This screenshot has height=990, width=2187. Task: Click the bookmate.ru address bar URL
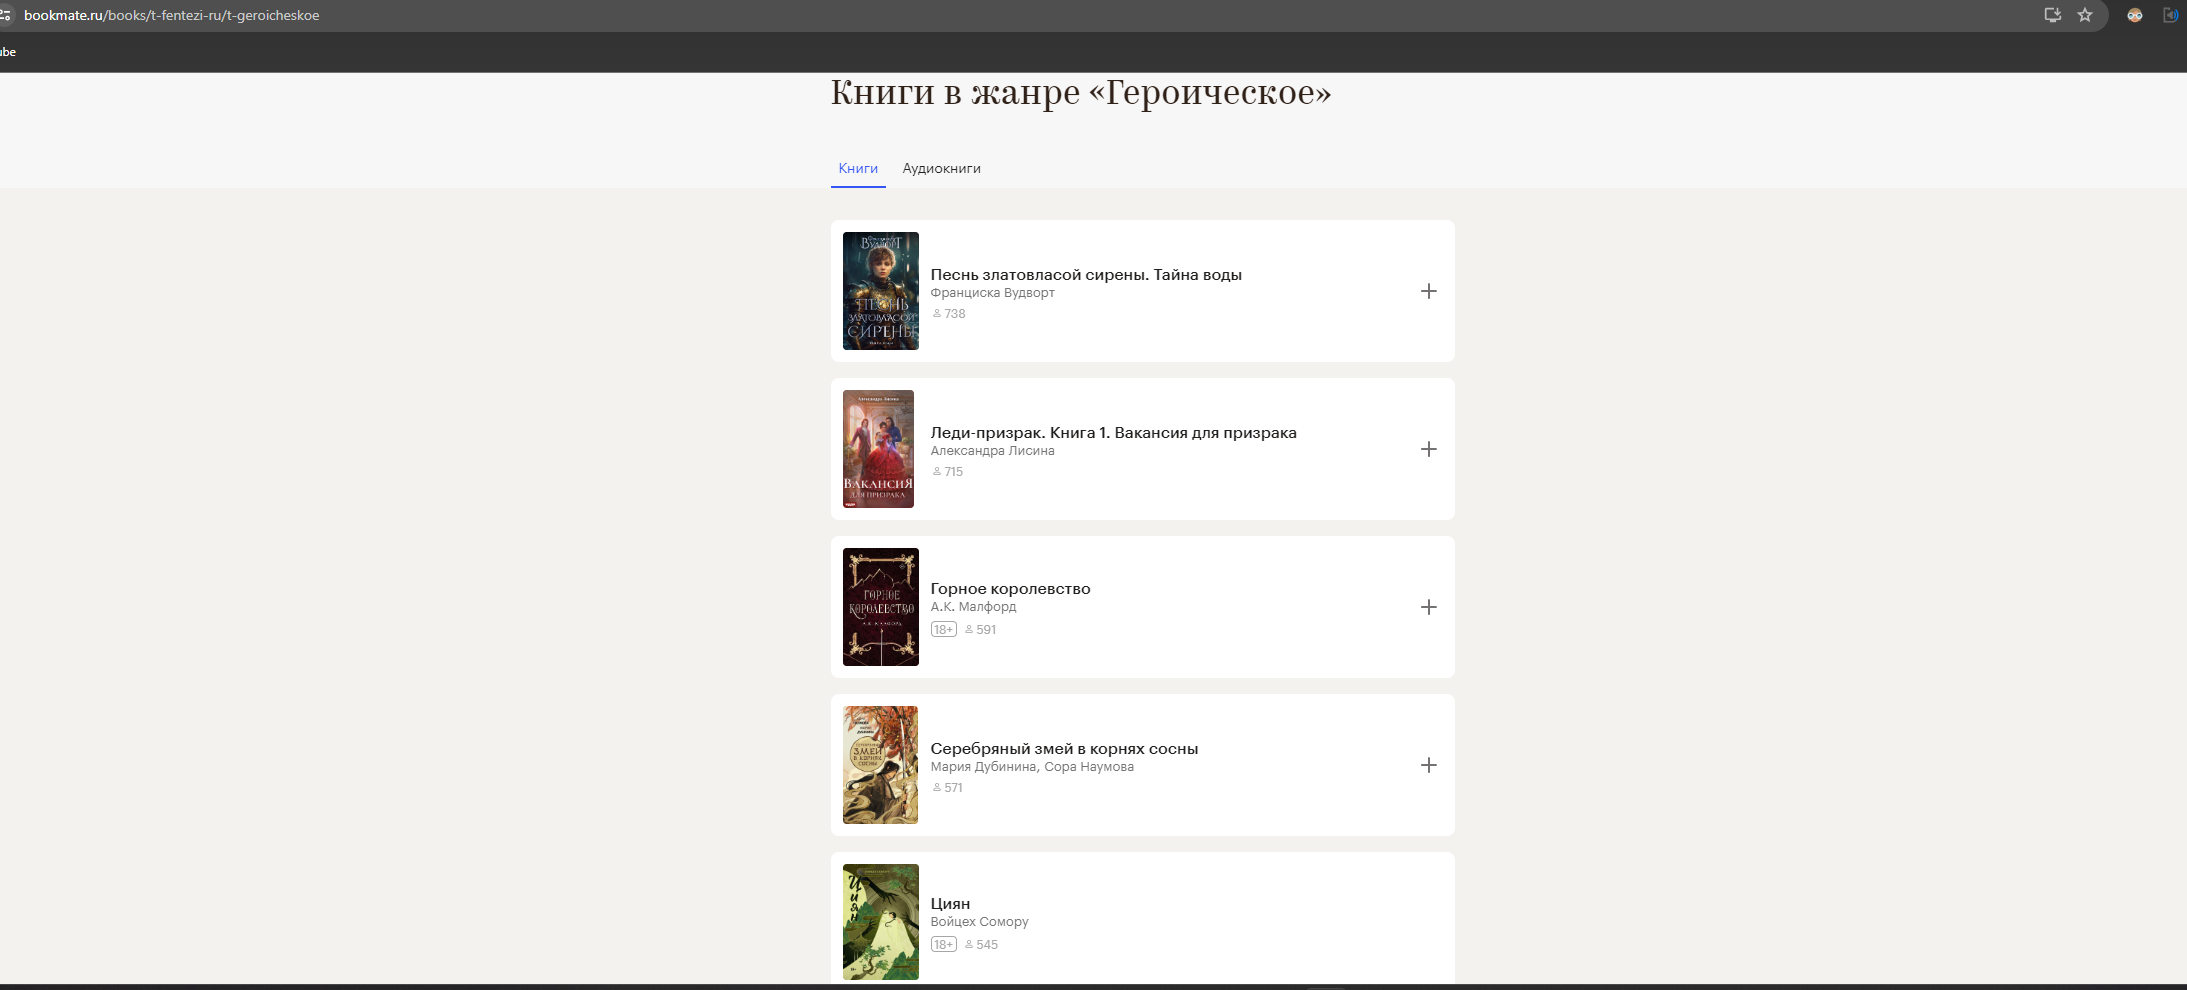click(172, 15)
